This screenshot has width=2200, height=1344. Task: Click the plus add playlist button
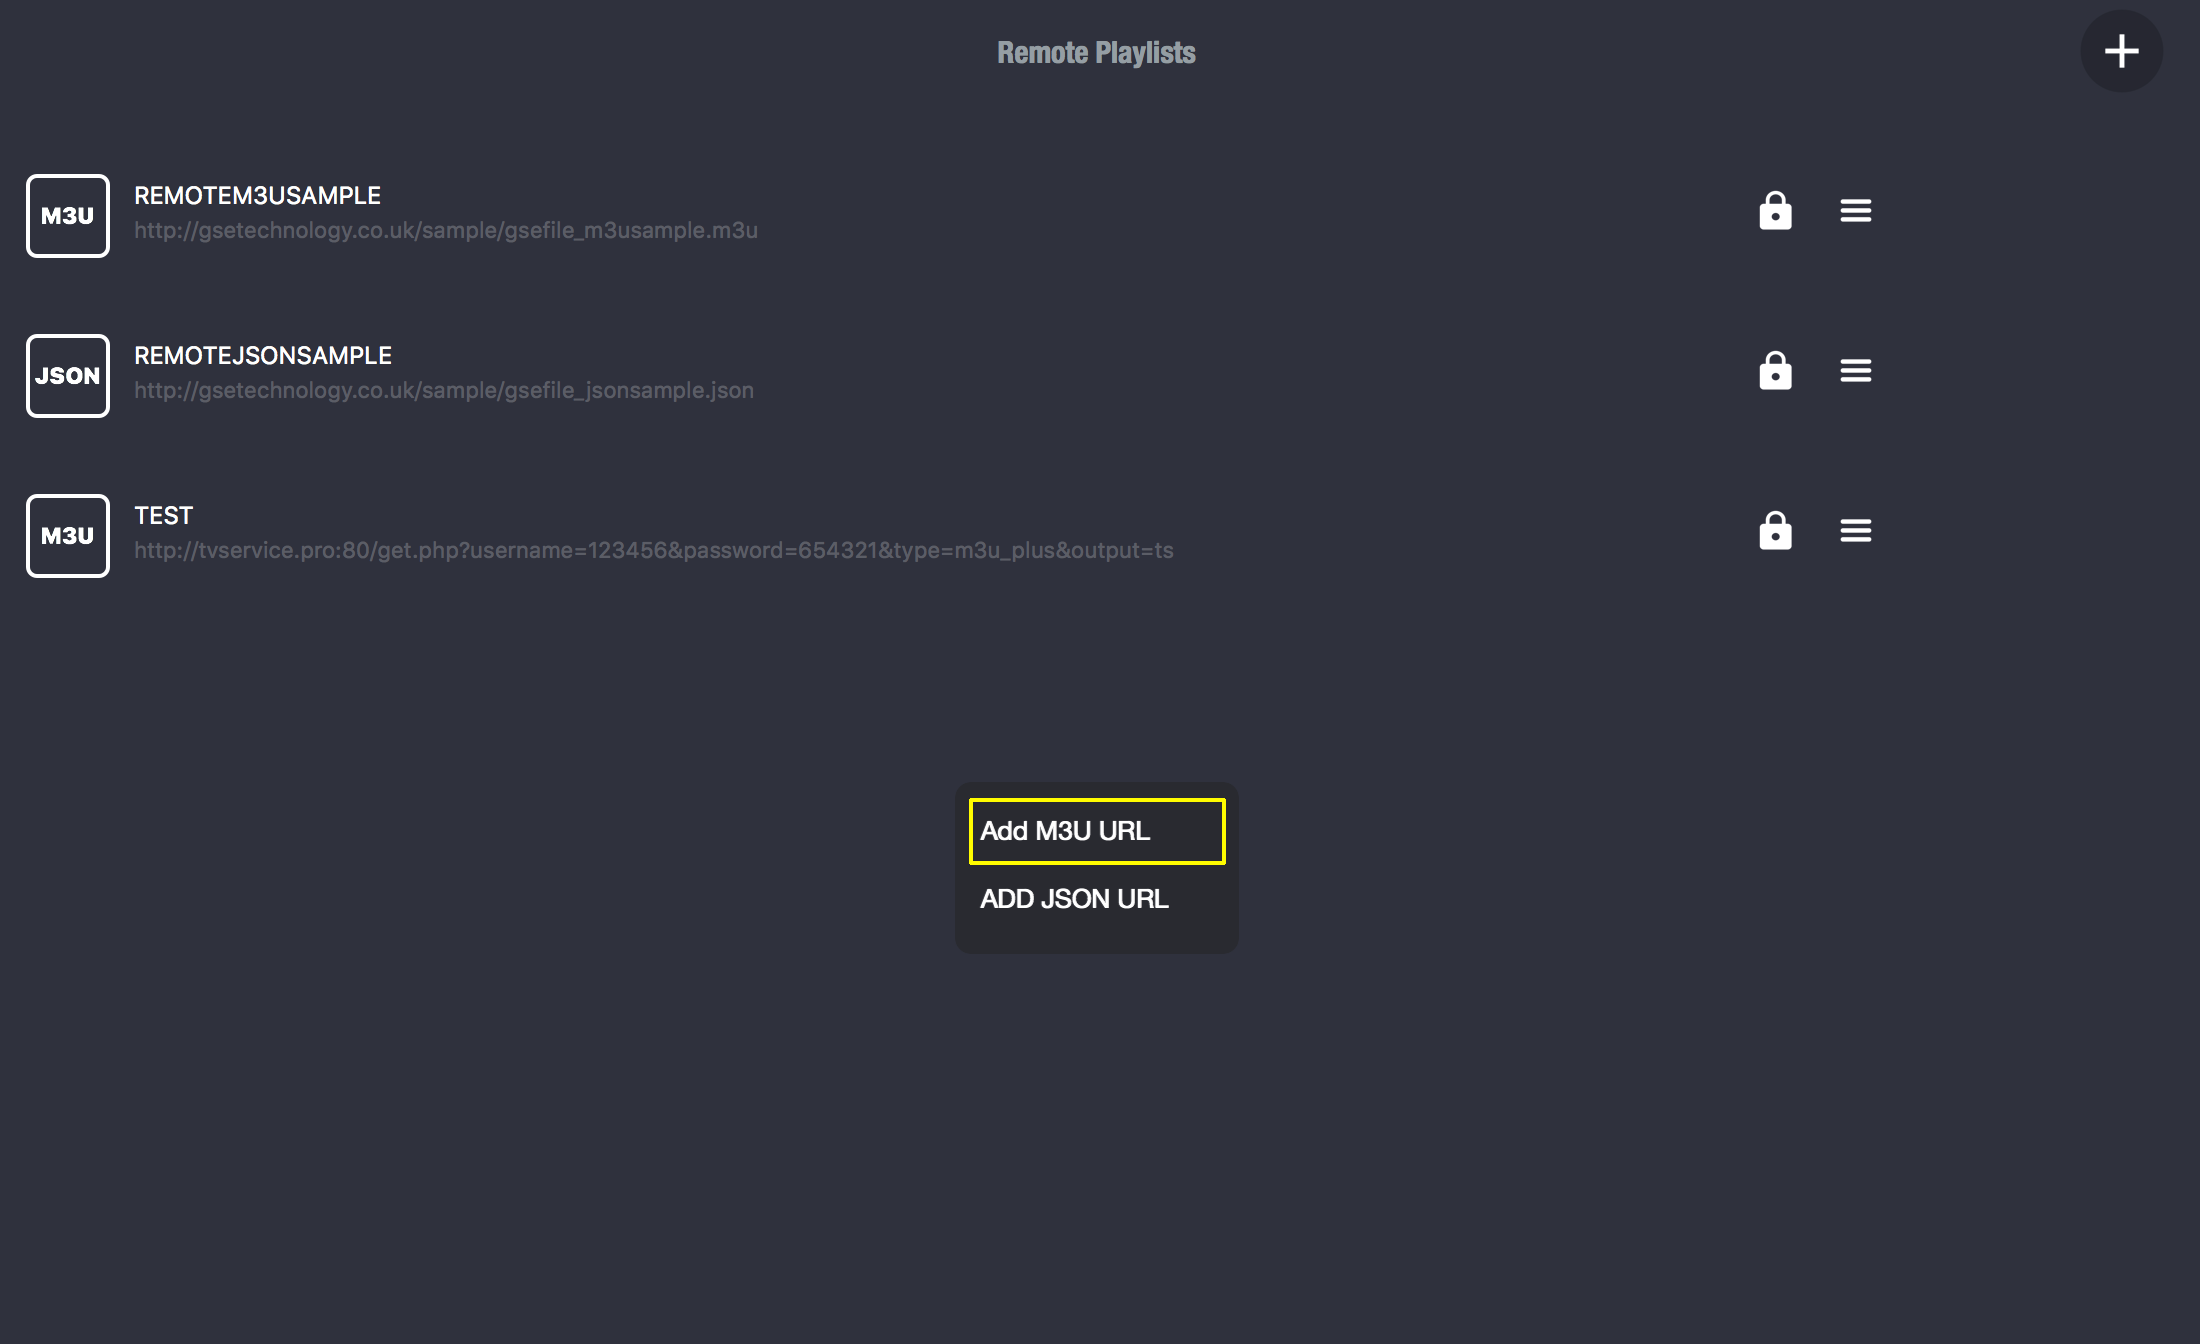2121,51
